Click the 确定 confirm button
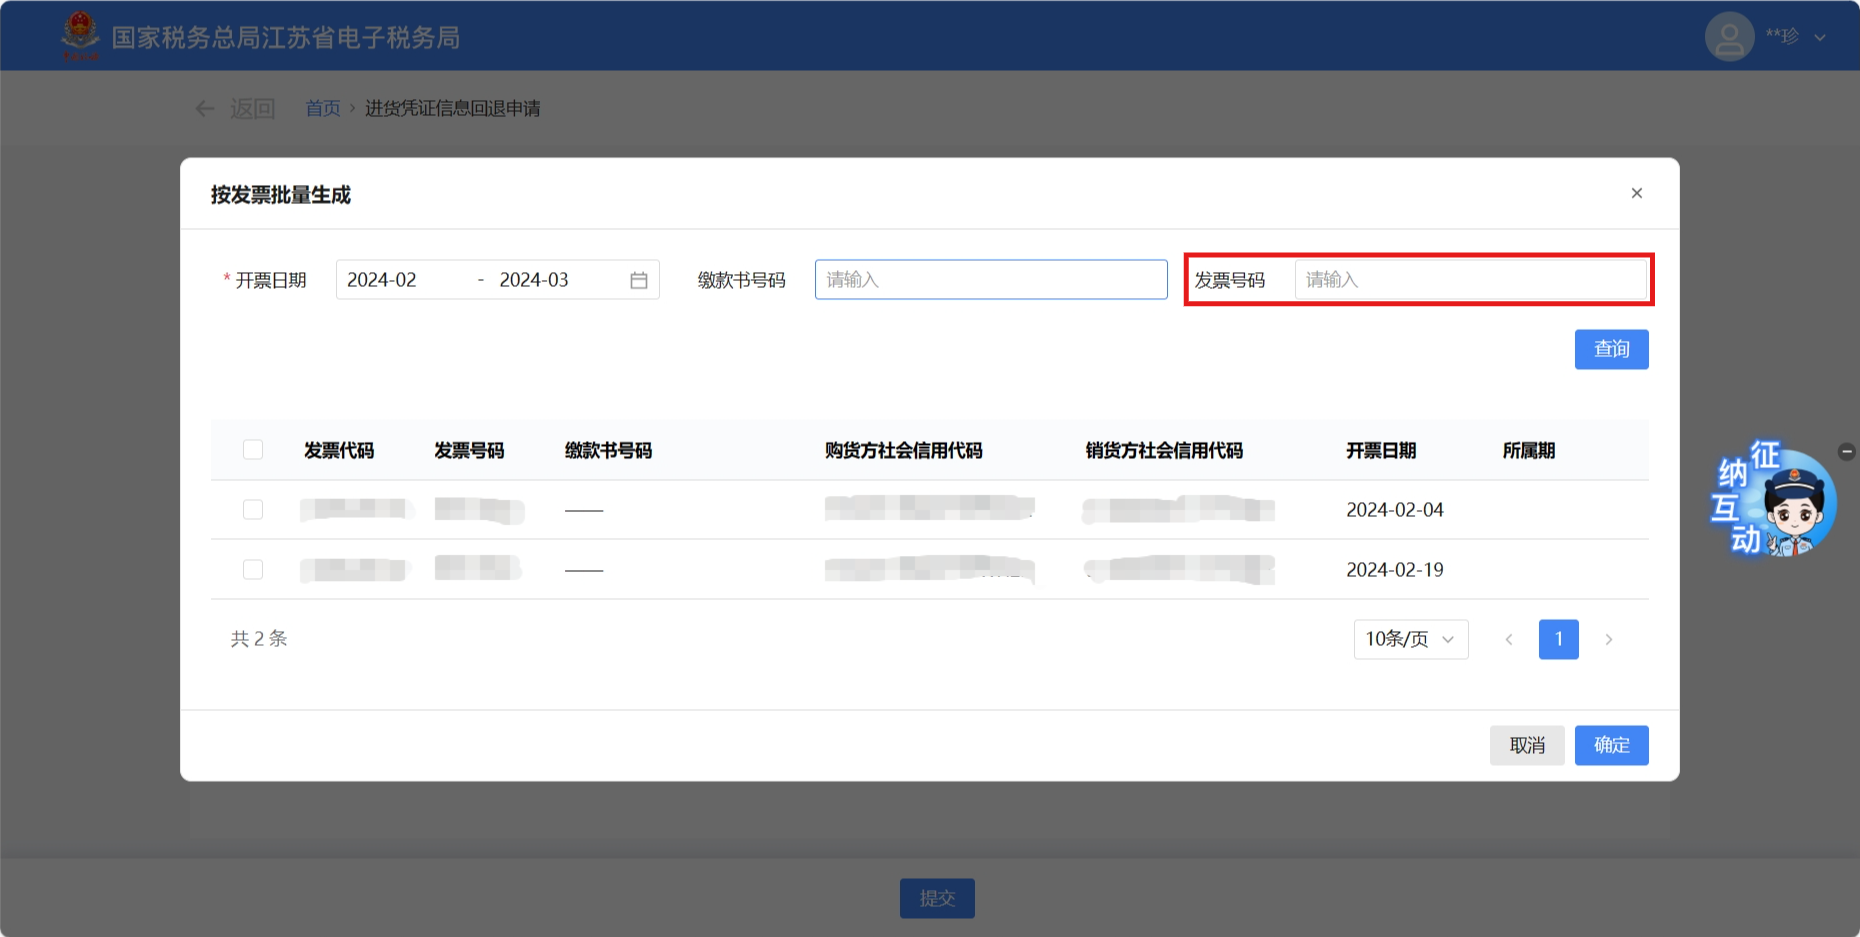 coord(1611,745)
